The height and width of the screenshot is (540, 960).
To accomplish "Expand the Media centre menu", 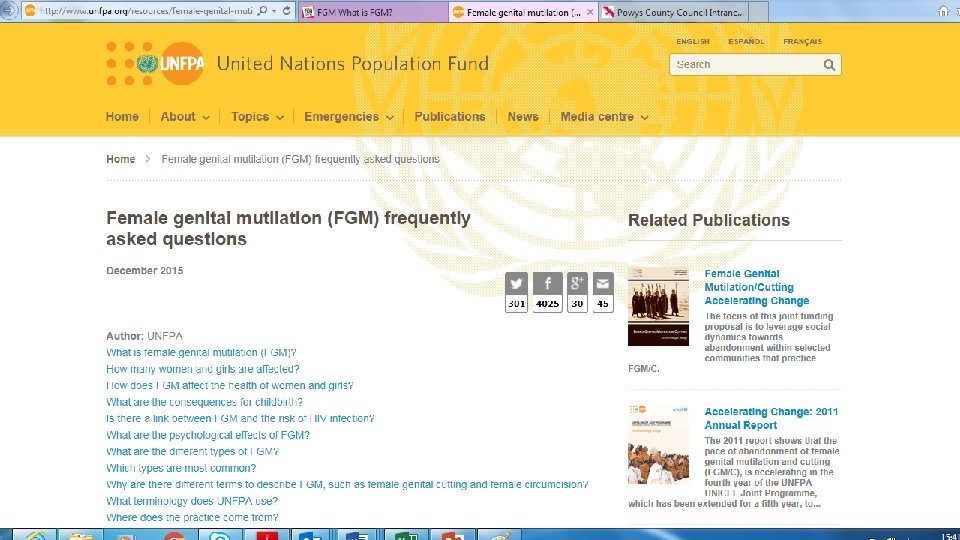I will (x=604, y=116).
